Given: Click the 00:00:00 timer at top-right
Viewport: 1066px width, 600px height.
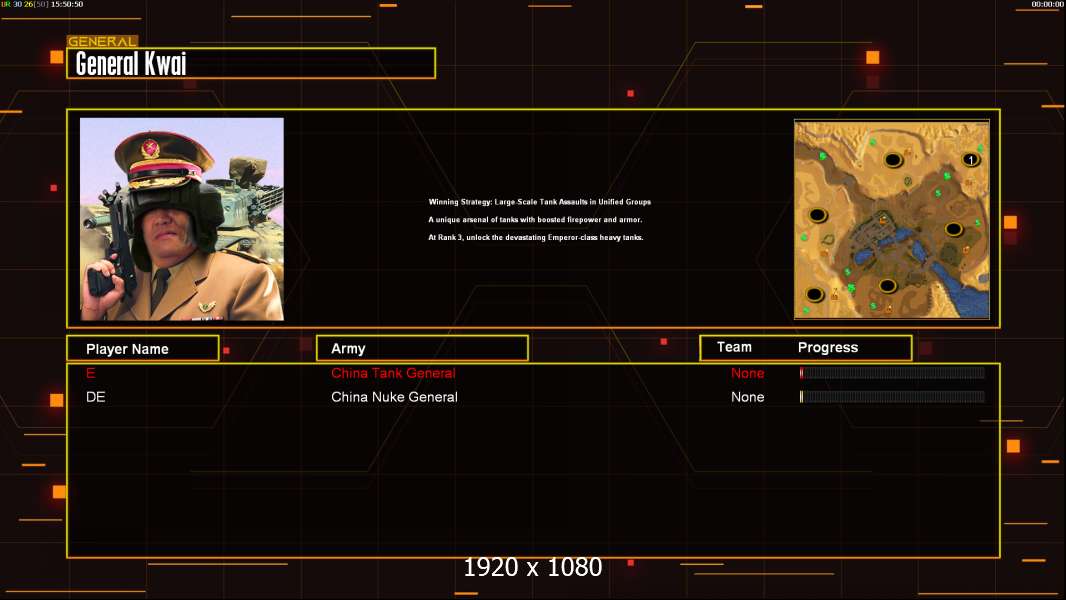Looking at the screenshot, I should coord(1047,4).
